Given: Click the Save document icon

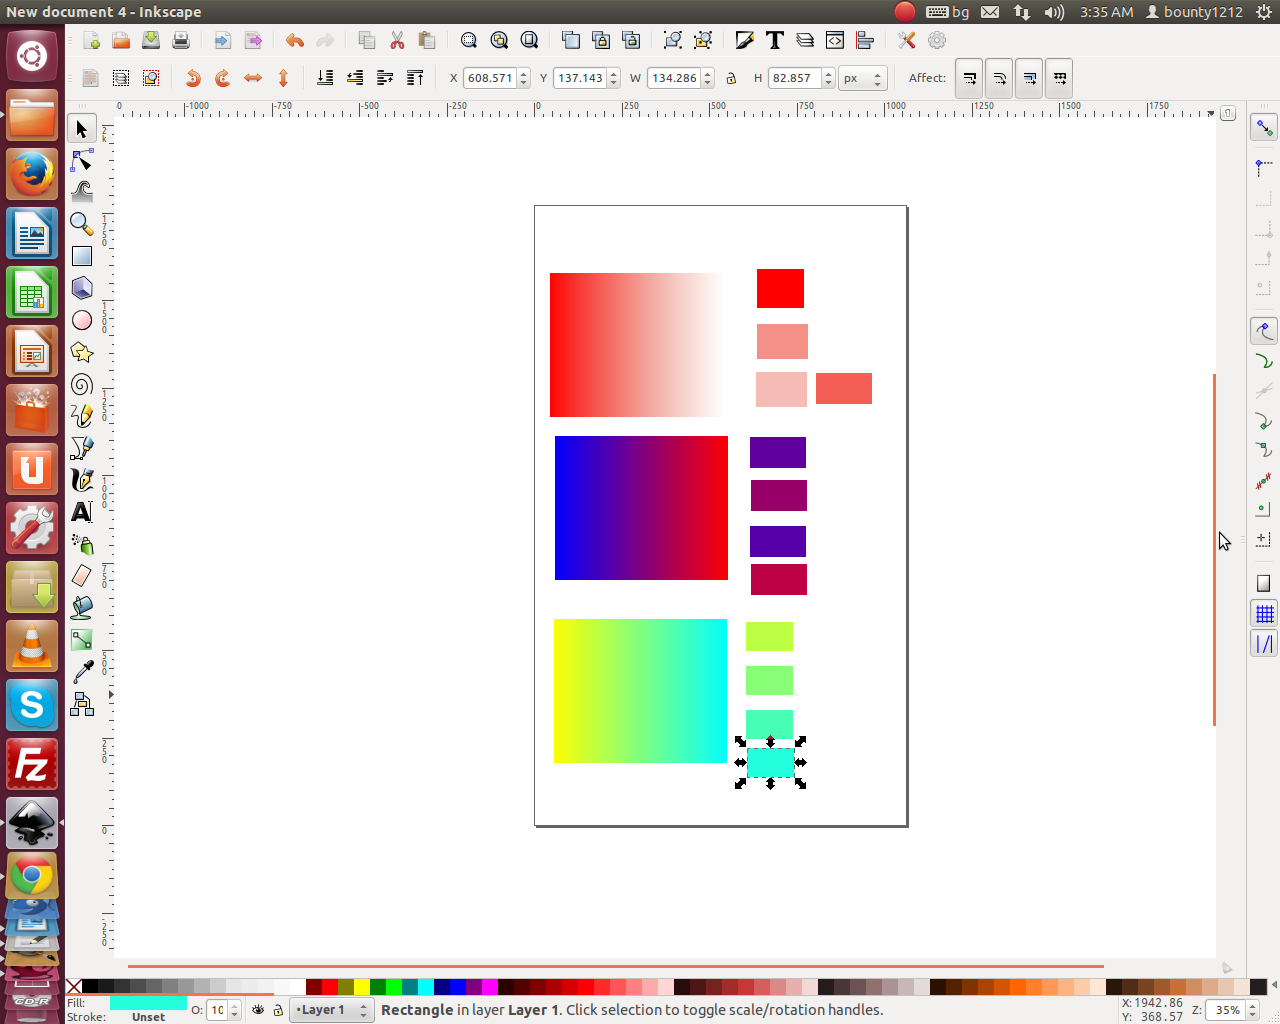Looking at the screenshot, I should [x=151, y=40].
